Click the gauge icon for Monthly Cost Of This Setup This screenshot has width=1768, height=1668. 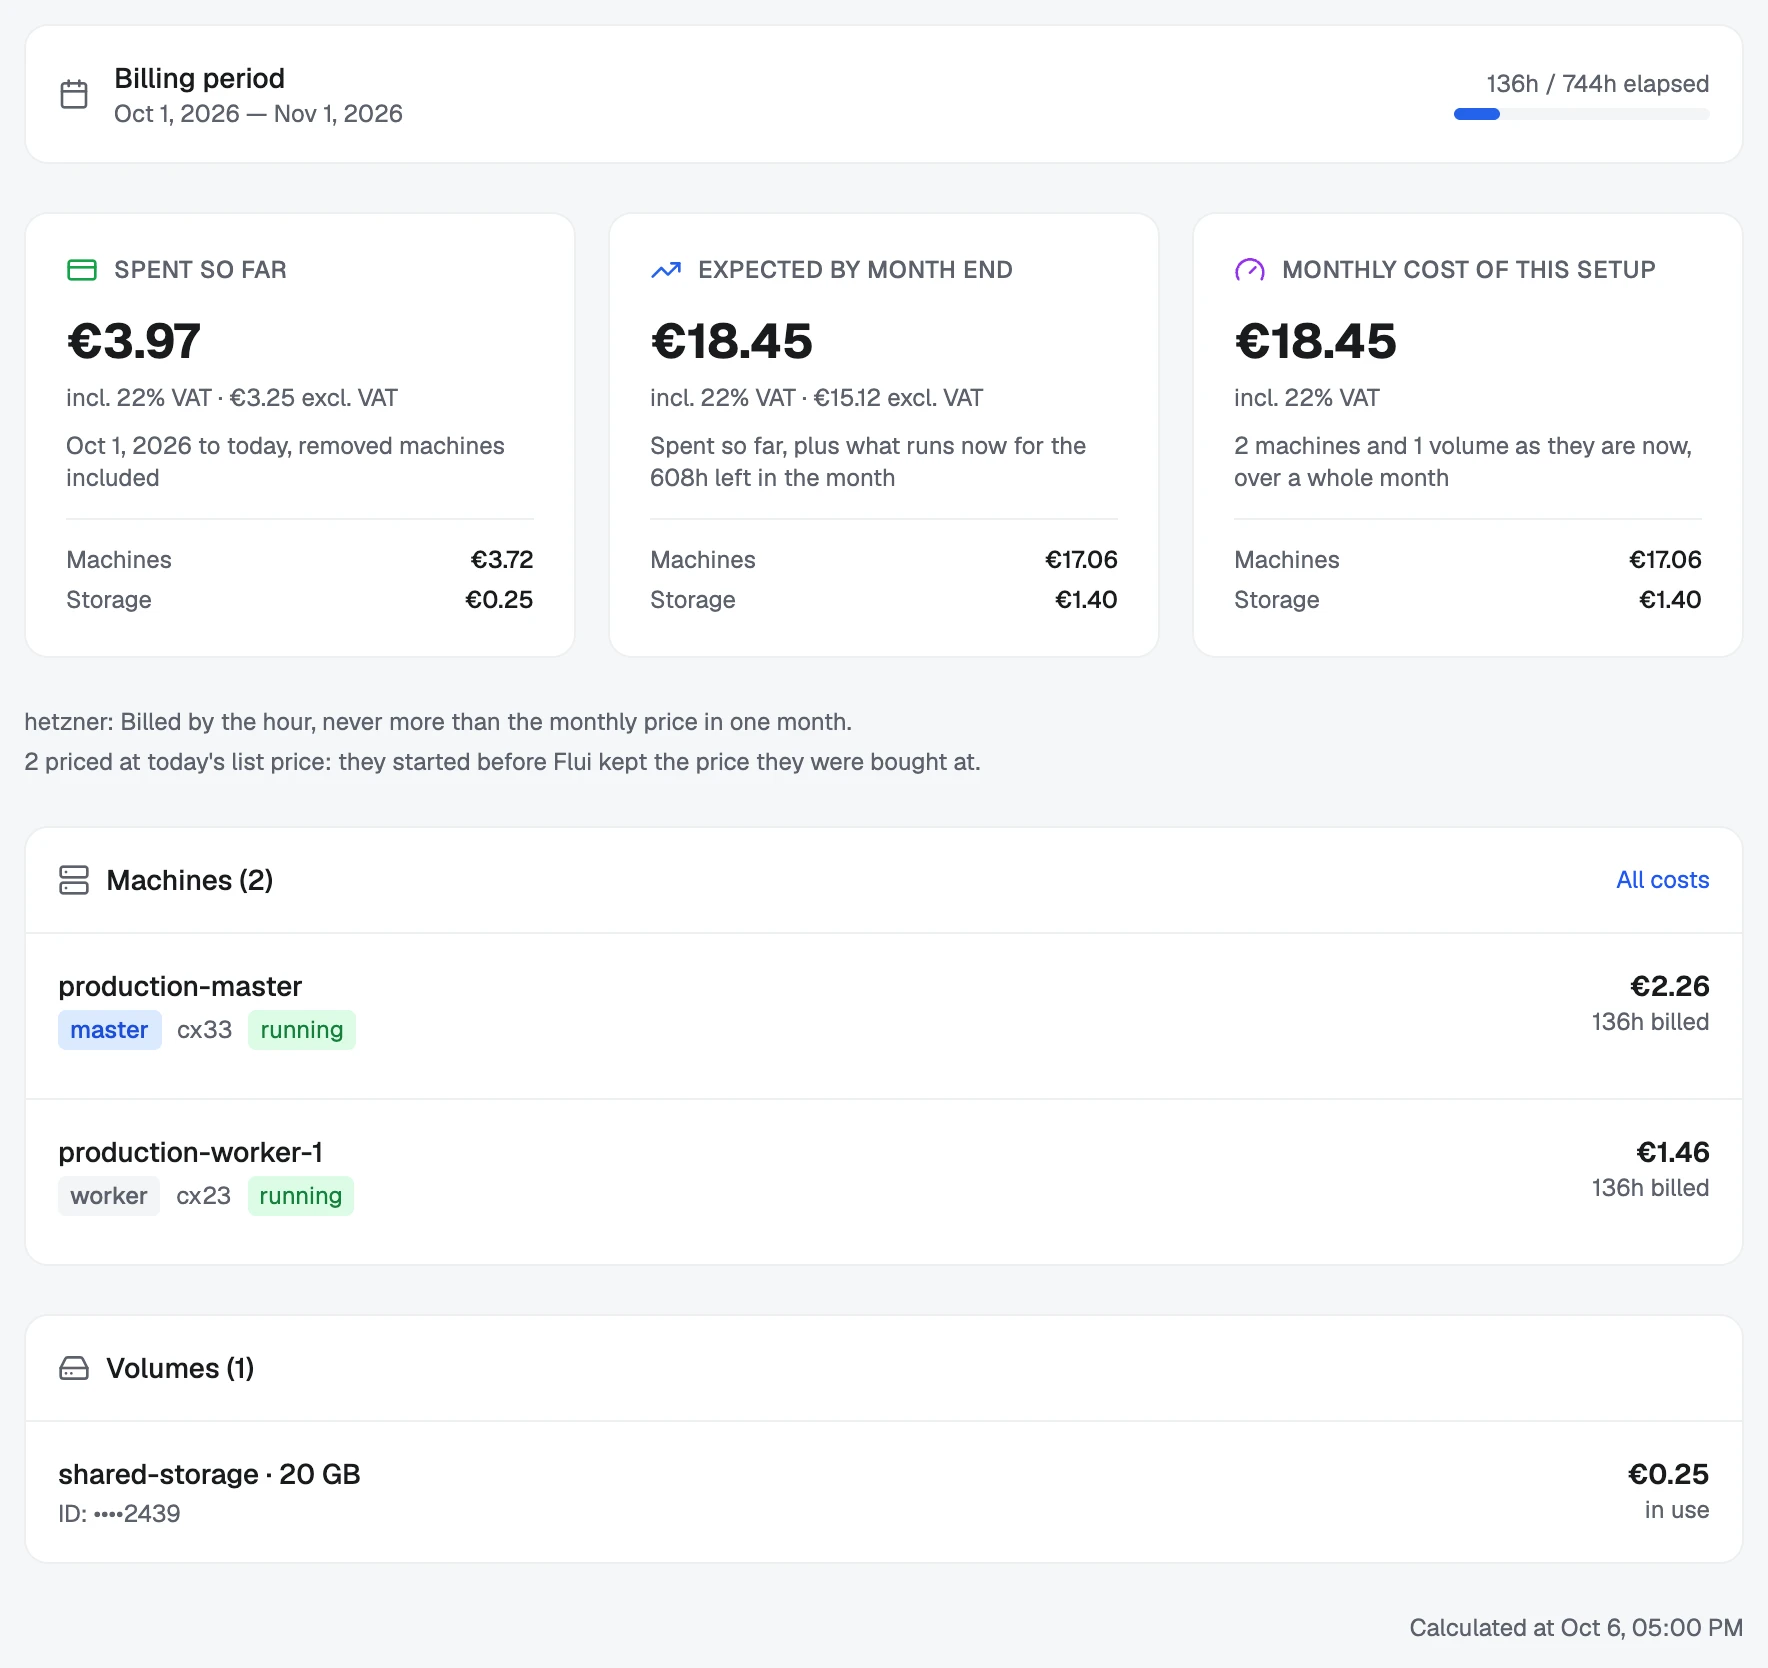(x=1250, y=270)
